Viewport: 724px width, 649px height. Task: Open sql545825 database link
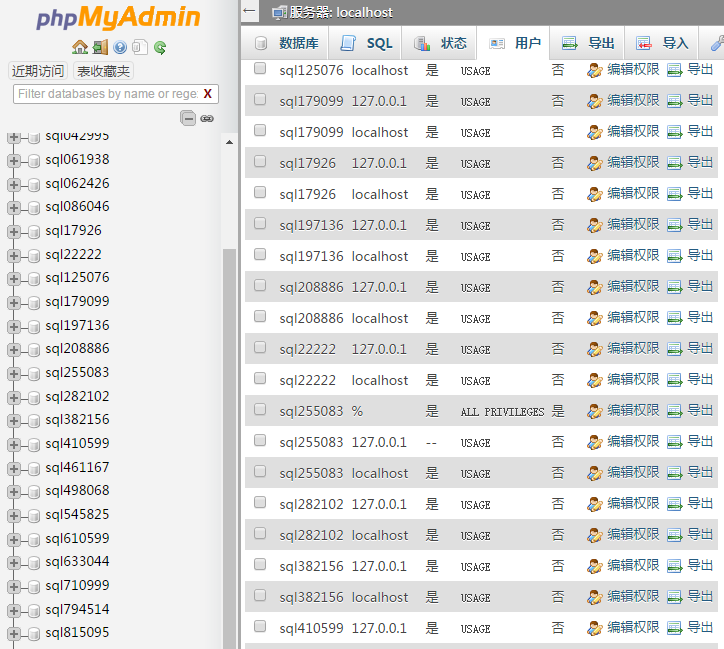click(77, 514)
